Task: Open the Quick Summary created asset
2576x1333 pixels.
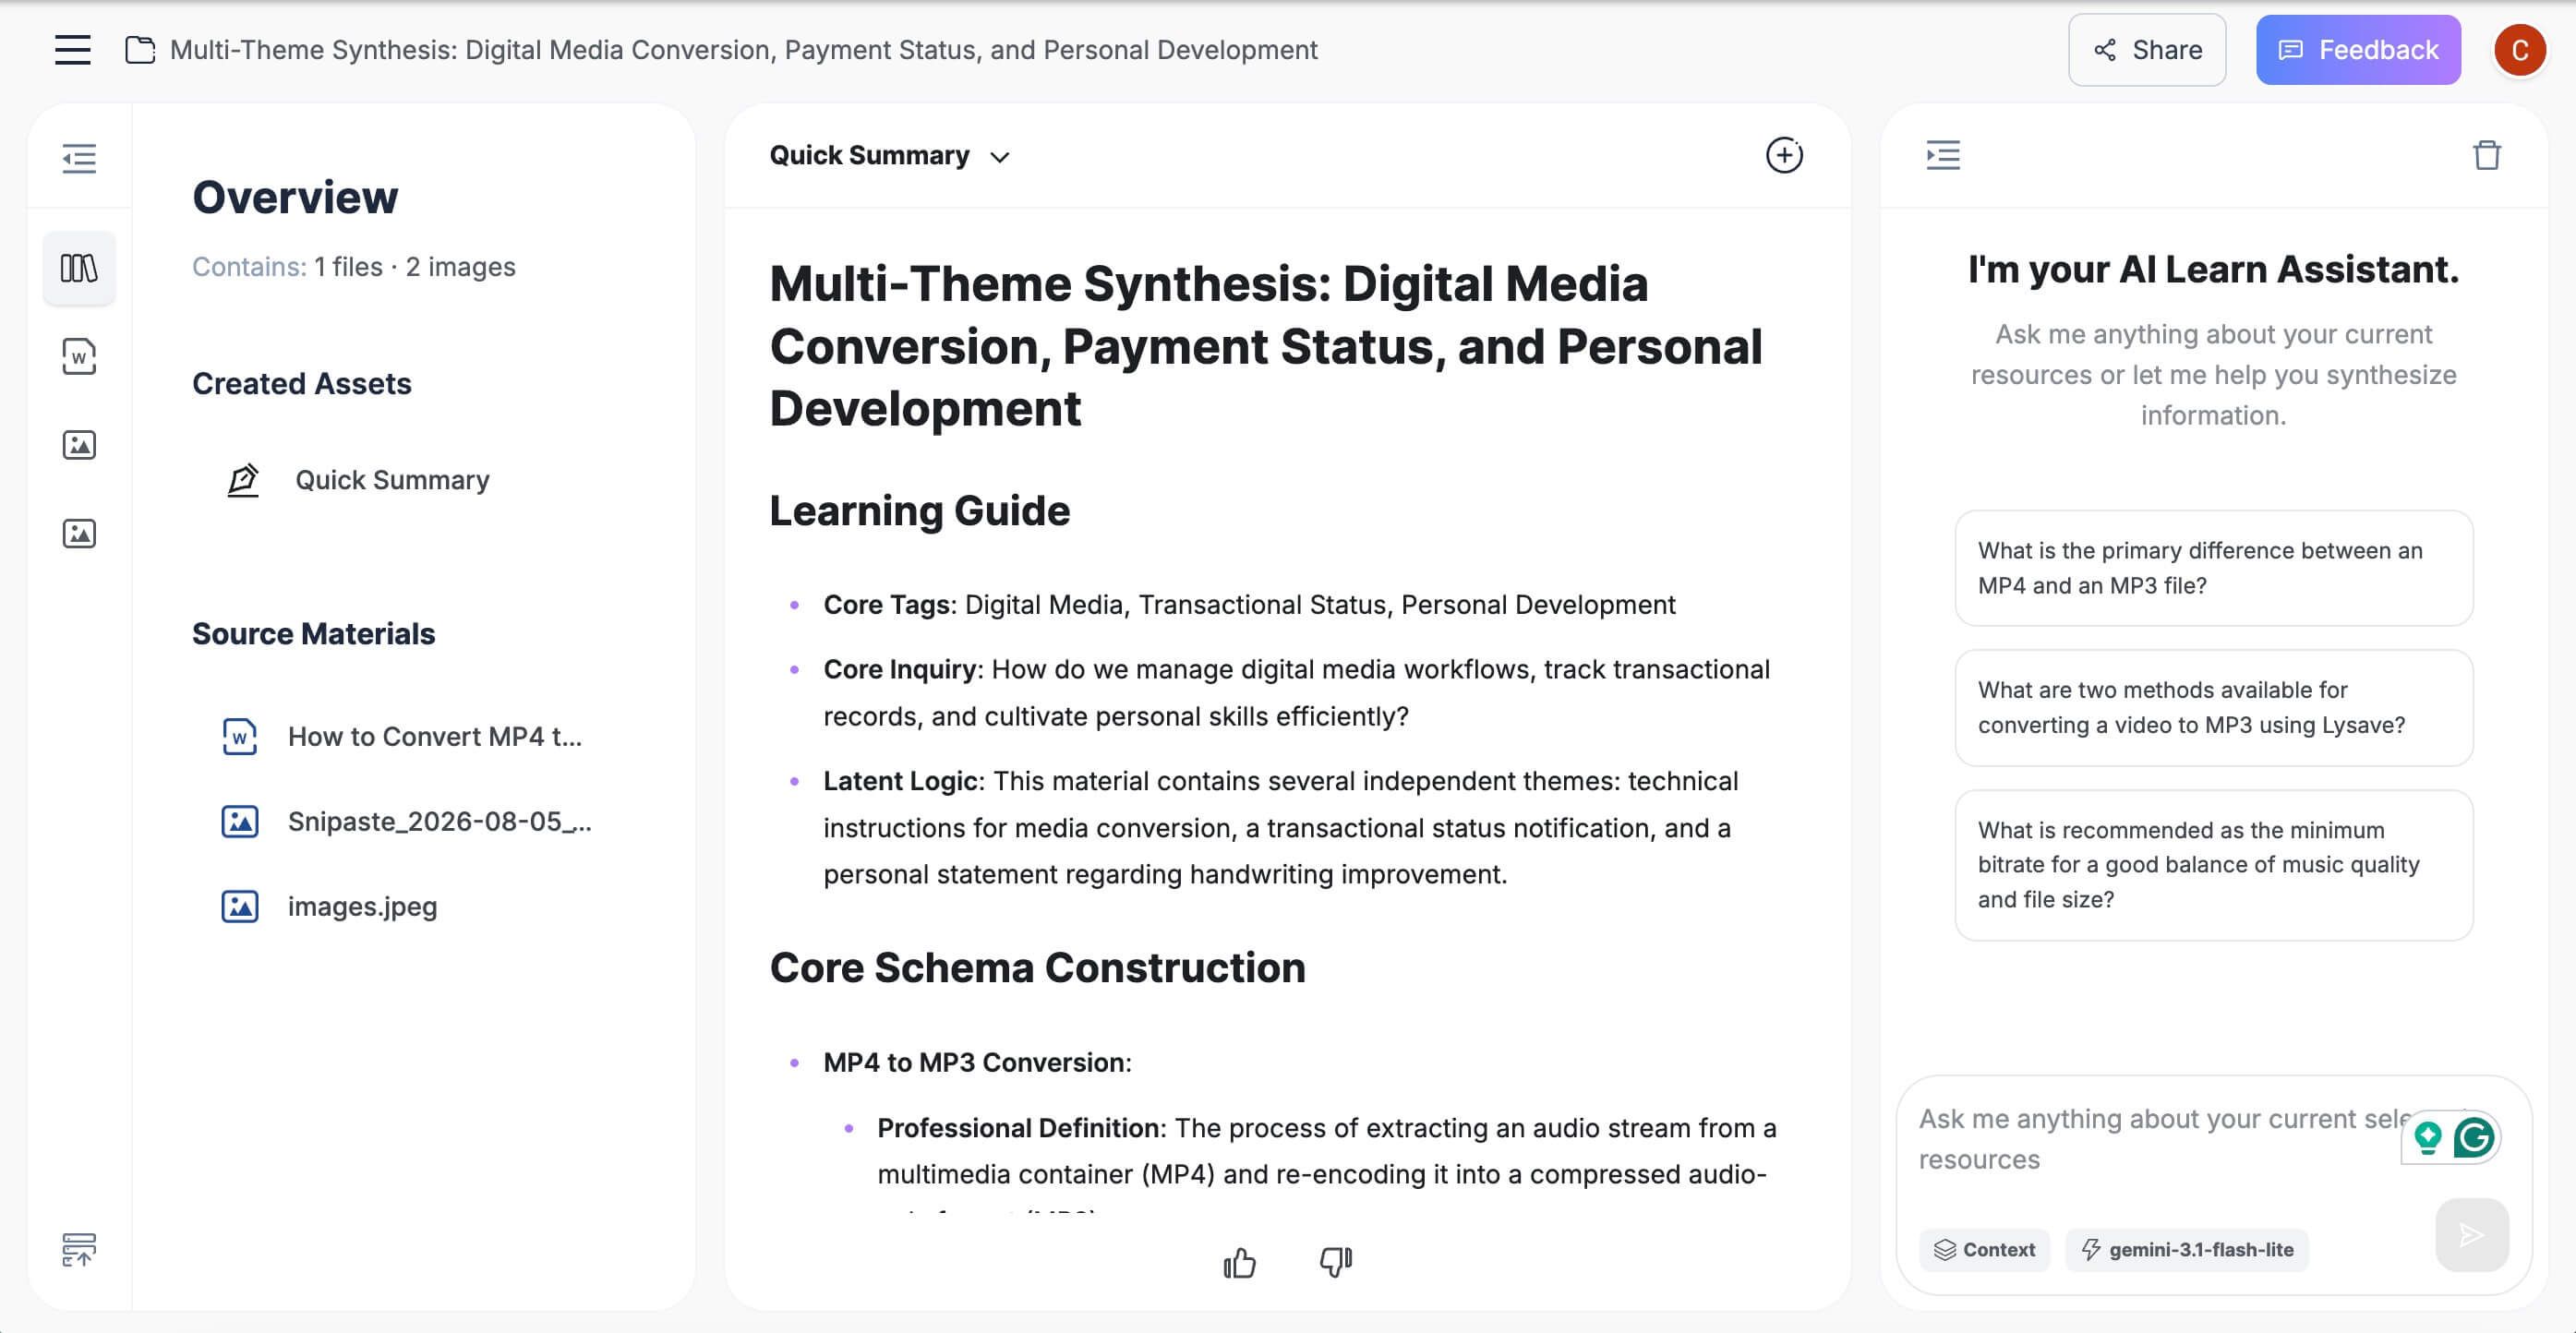Action: tap(392, 480)
